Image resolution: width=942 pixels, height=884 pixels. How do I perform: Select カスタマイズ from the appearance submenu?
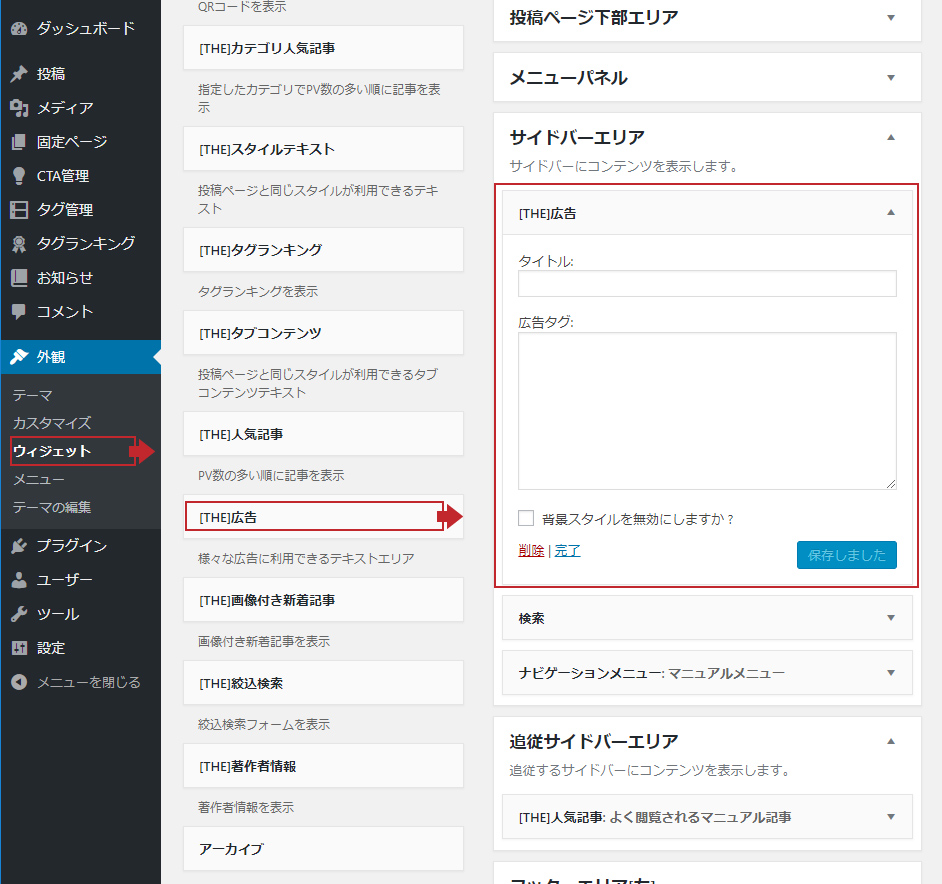pos(52,423)
